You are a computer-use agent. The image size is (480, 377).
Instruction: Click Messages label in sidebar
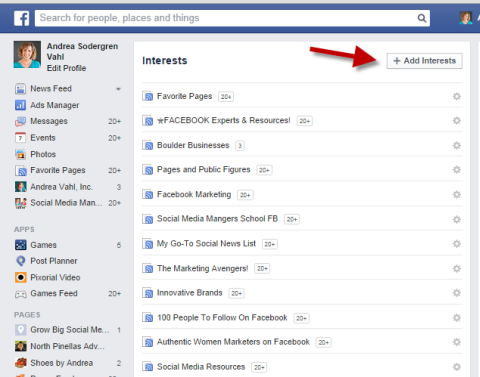[49, 121]
